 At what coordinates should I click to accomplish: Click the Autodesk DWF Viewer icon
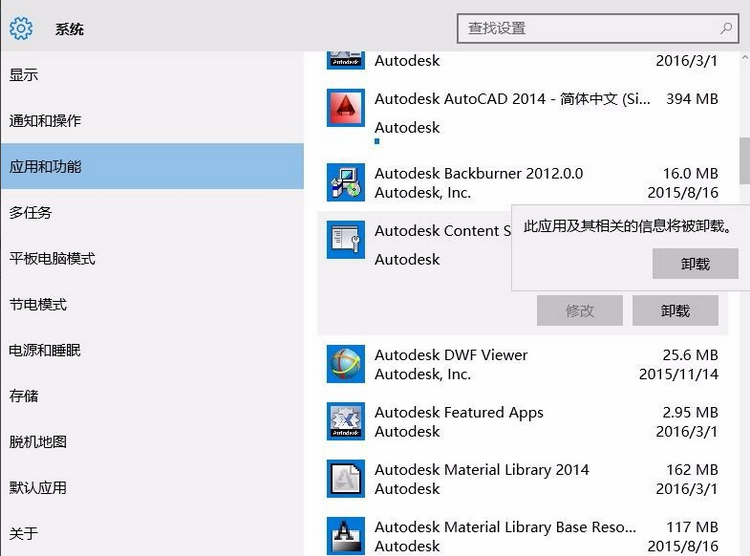tap(346, 364)
